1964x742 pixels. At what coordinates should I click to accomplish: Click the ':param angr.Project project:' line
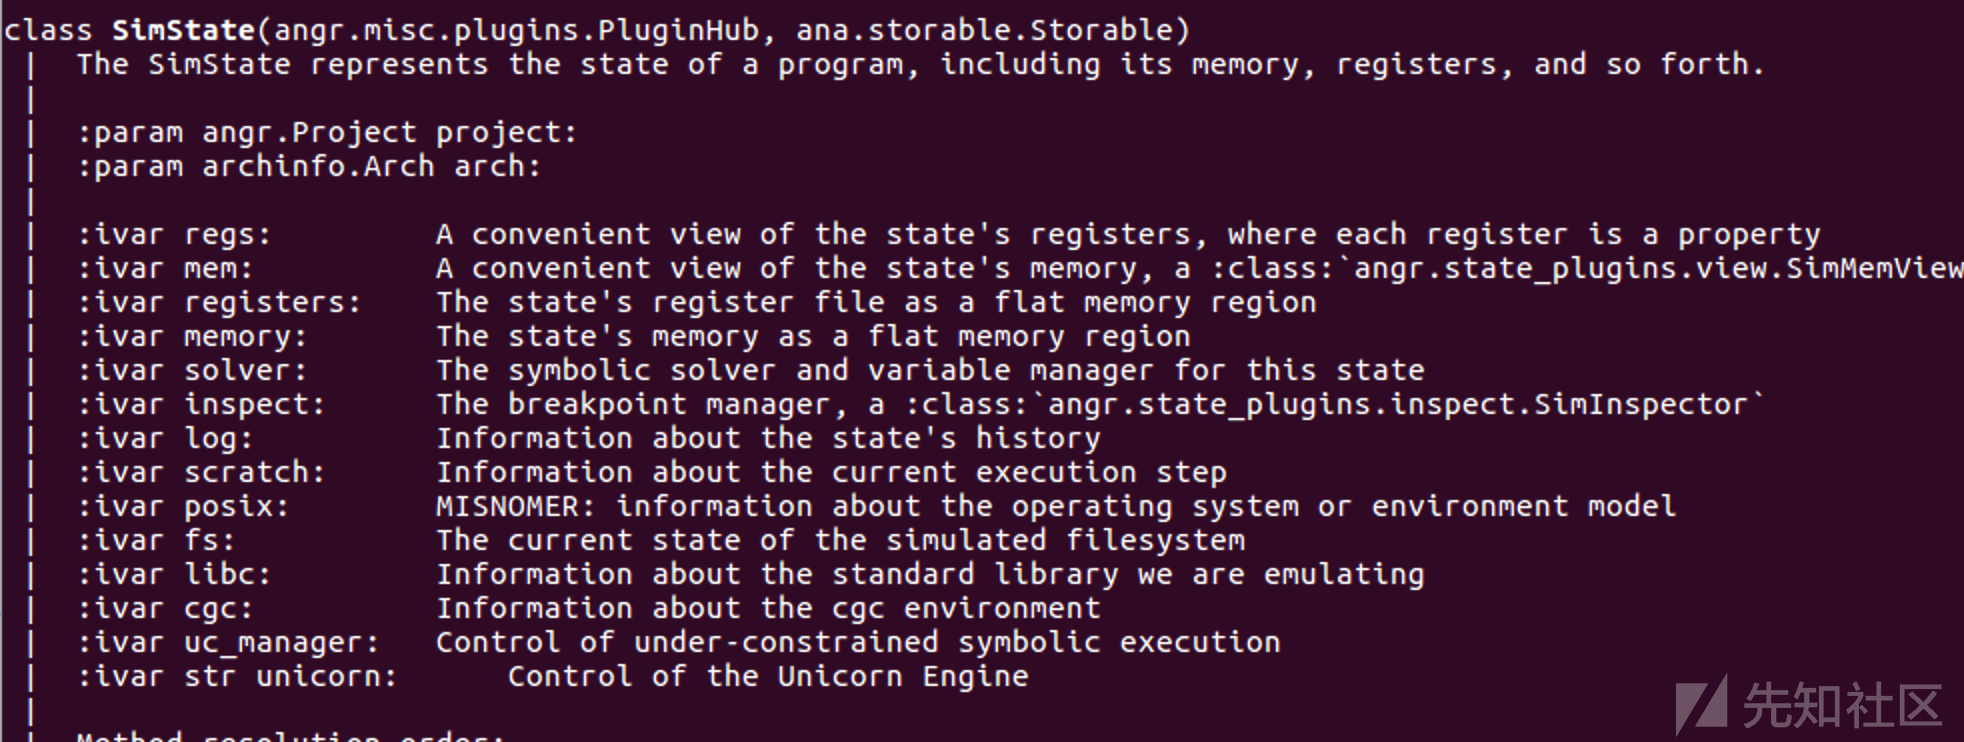point(327,133)
